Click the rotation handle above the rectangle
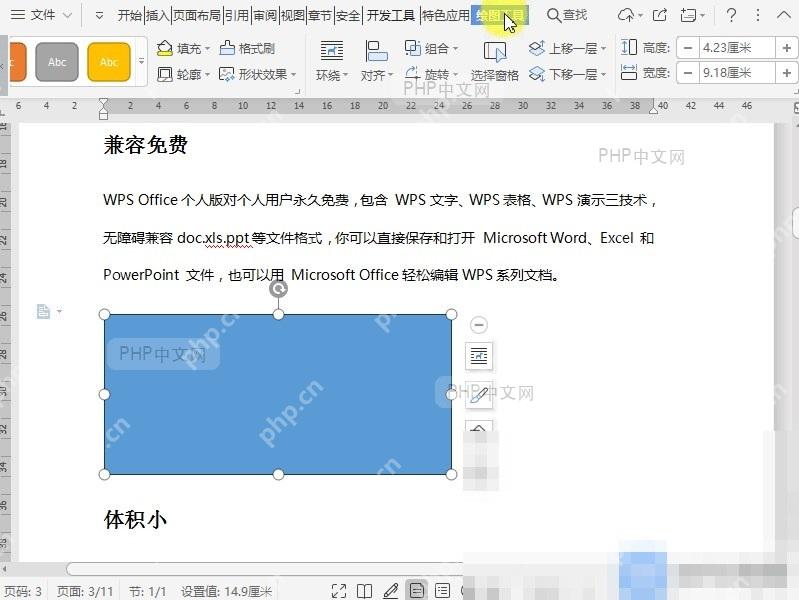799x600 pixels. pyautogui.click(x=278, y=289)
